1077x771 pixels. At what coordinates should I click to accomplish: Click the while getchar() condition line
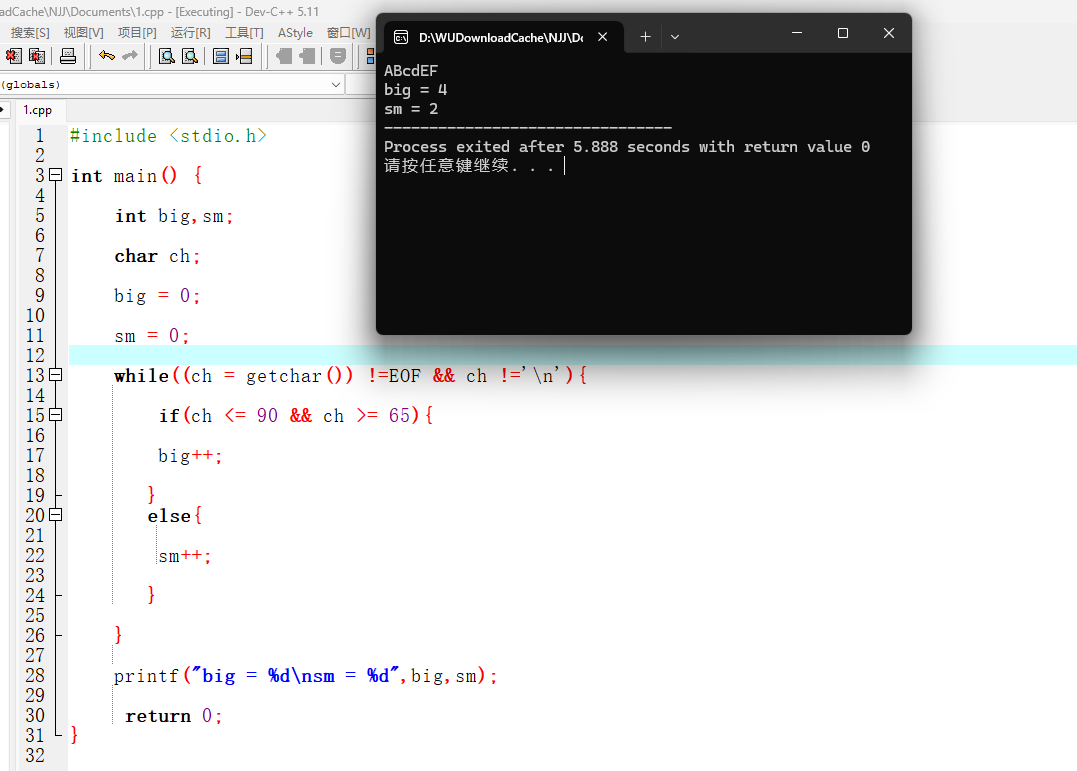(x=351, y=376)
